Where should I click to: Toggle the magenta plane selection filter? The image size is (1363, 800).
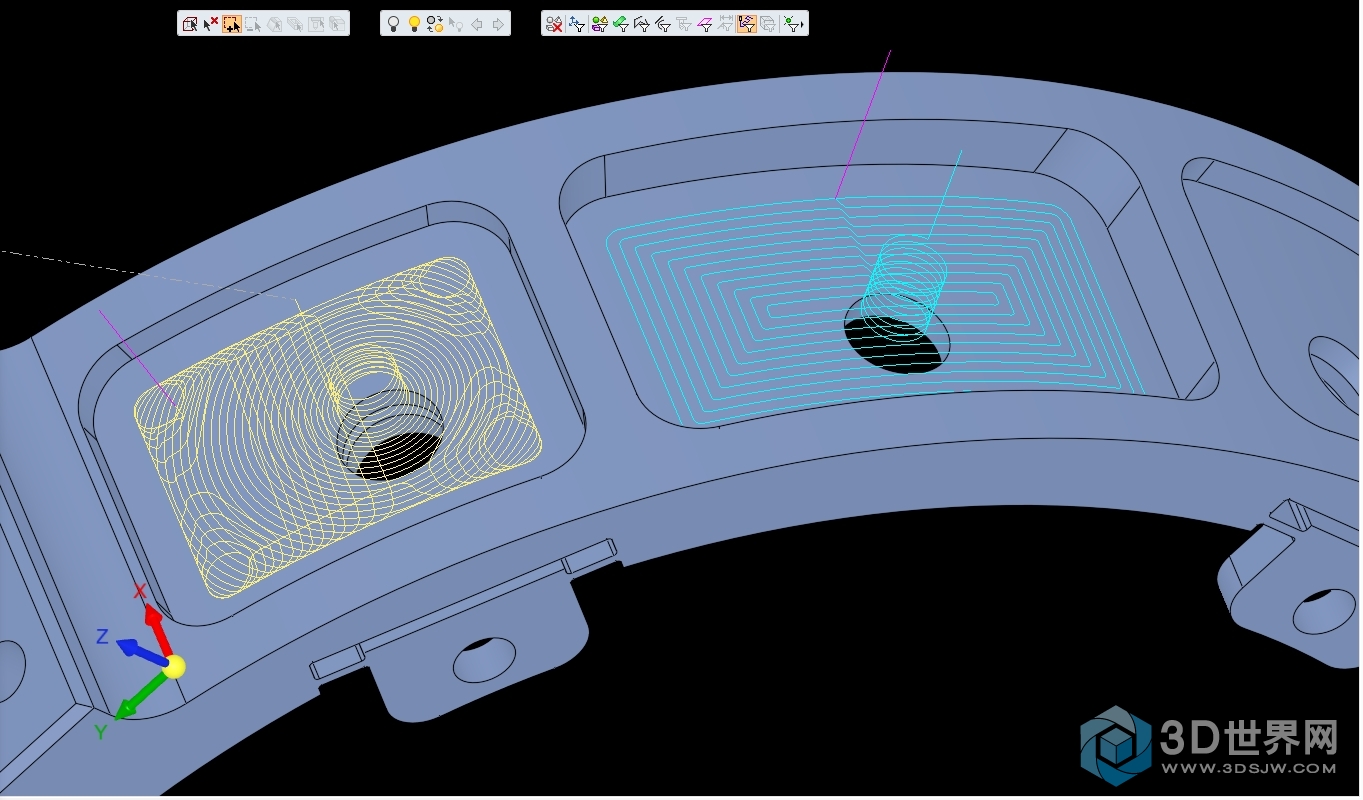tap(705, 24)
